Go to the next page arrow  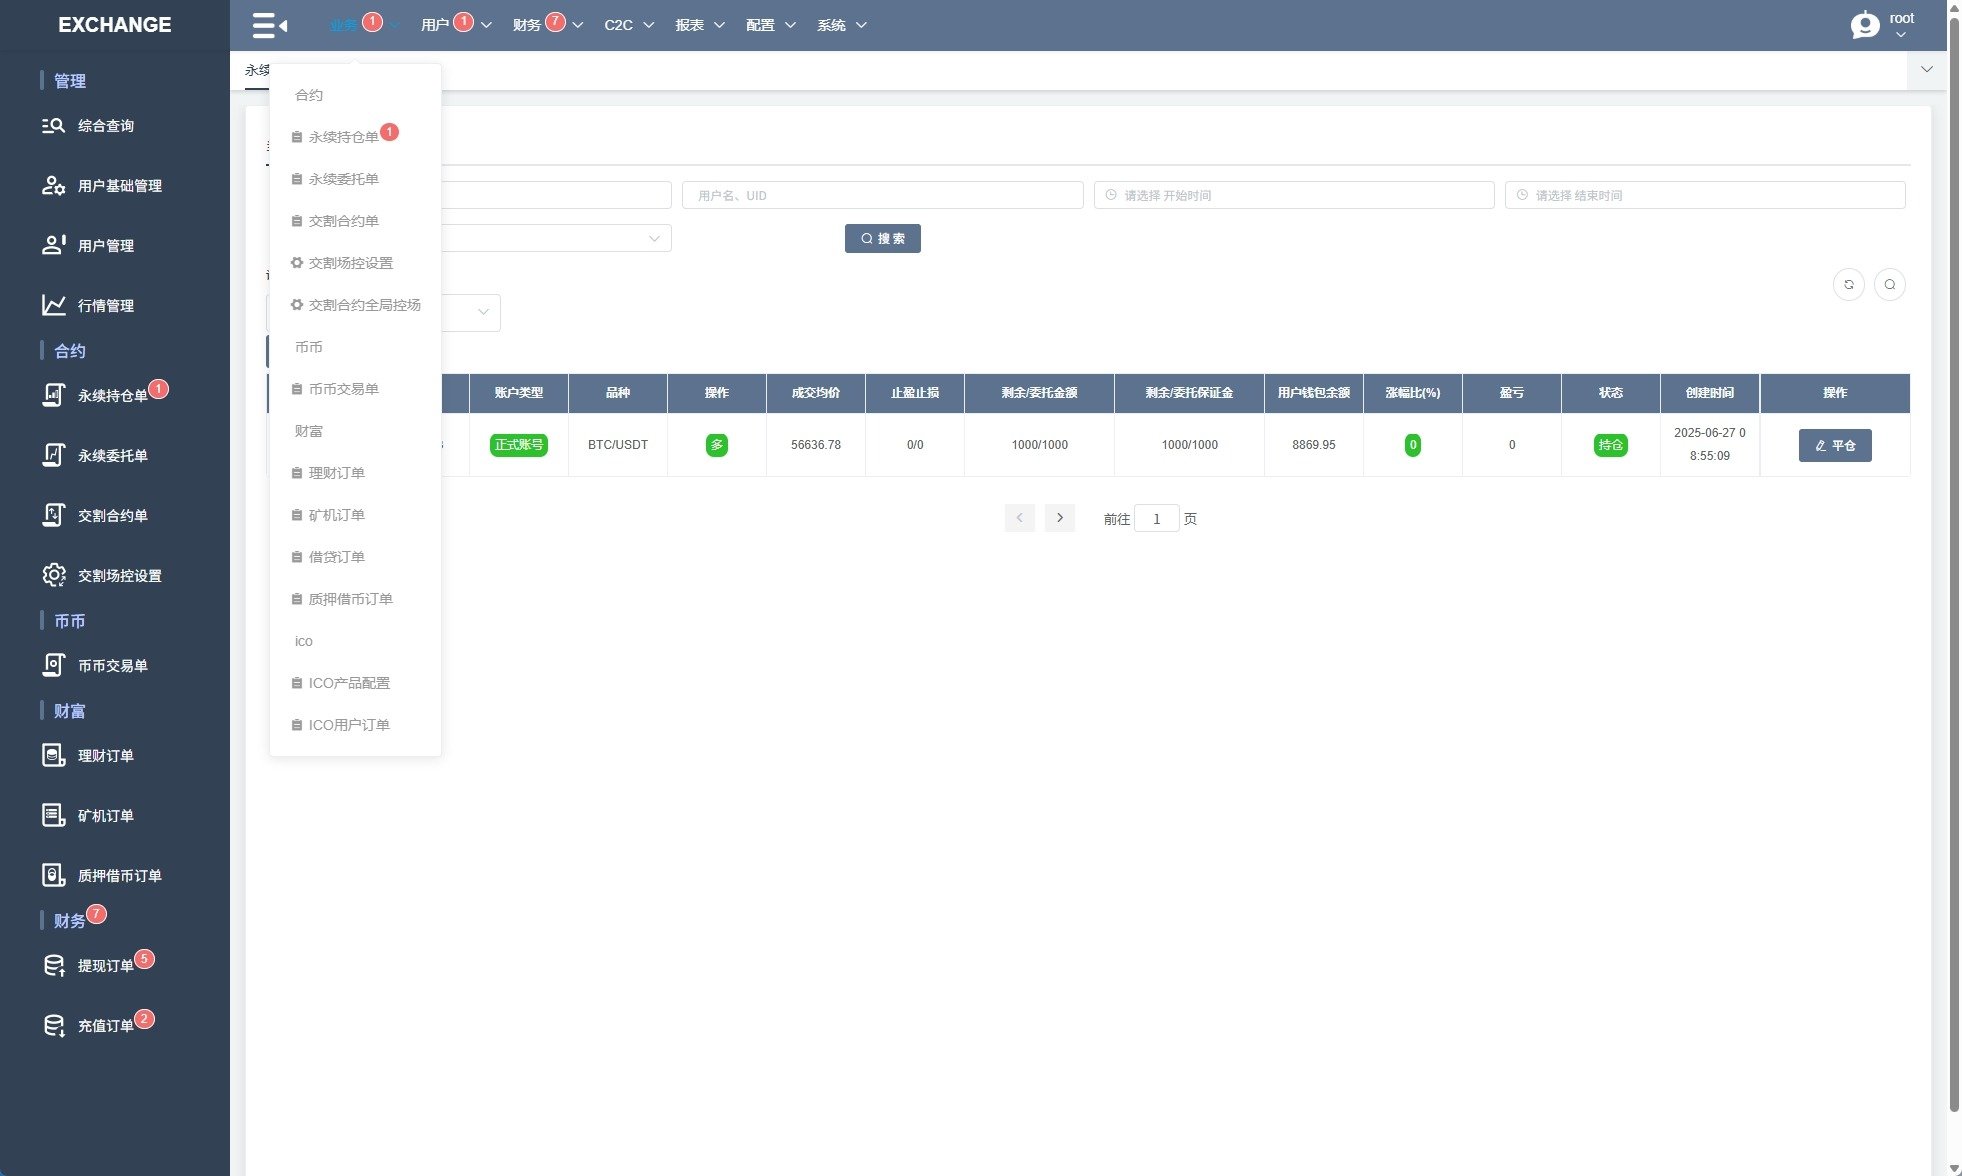coord(1059,518)
